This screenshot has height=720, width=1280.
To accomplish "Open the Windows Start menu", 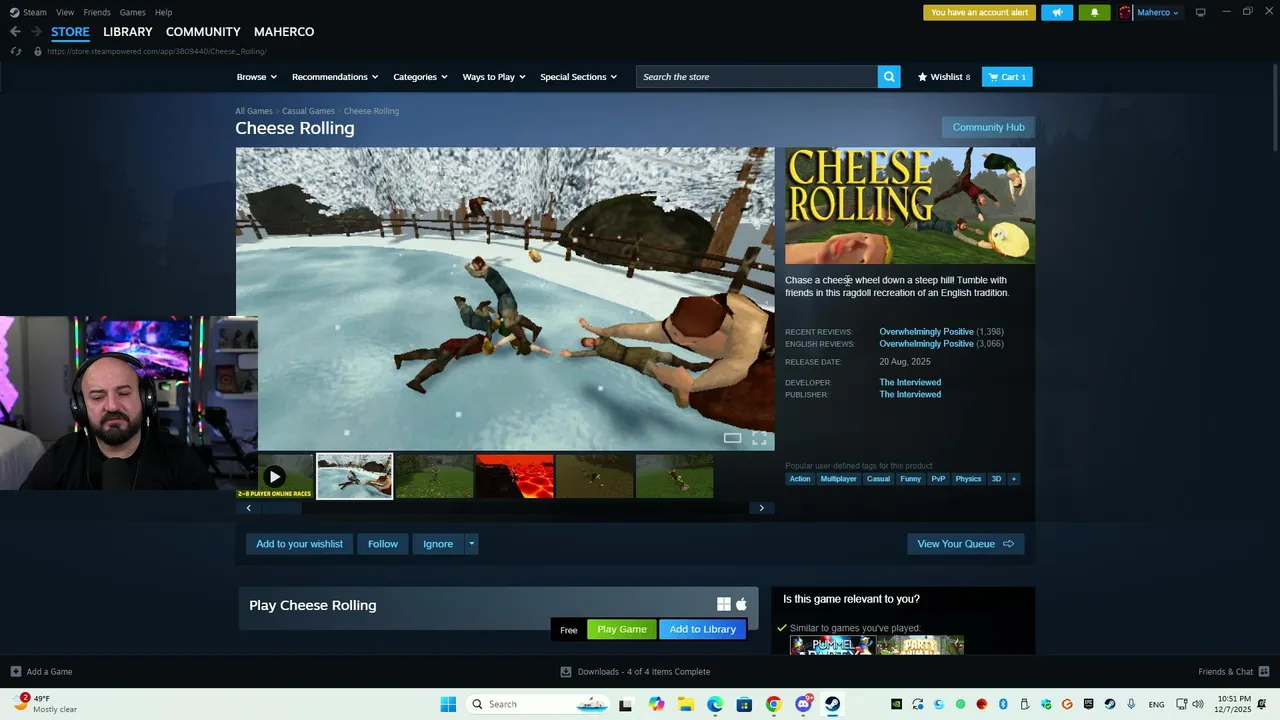I will coord(448,704).
